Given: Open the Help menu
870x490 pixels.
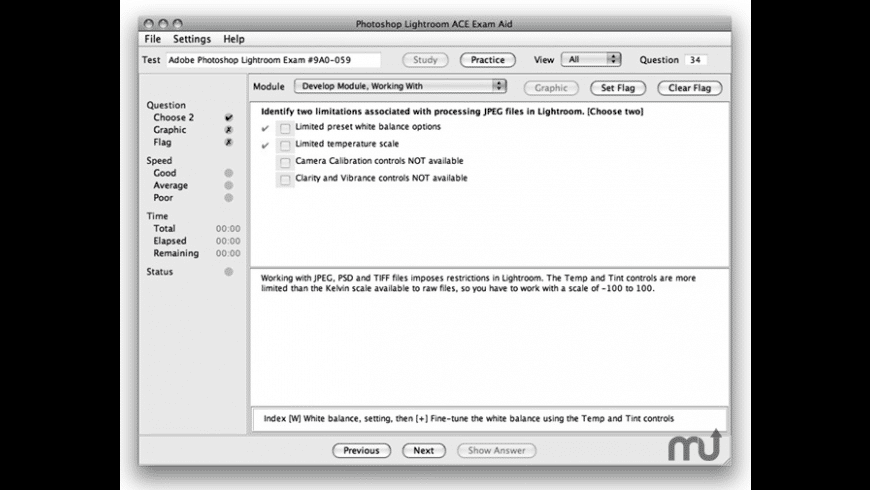Looking at the screenshot, I should click(234, 39).
